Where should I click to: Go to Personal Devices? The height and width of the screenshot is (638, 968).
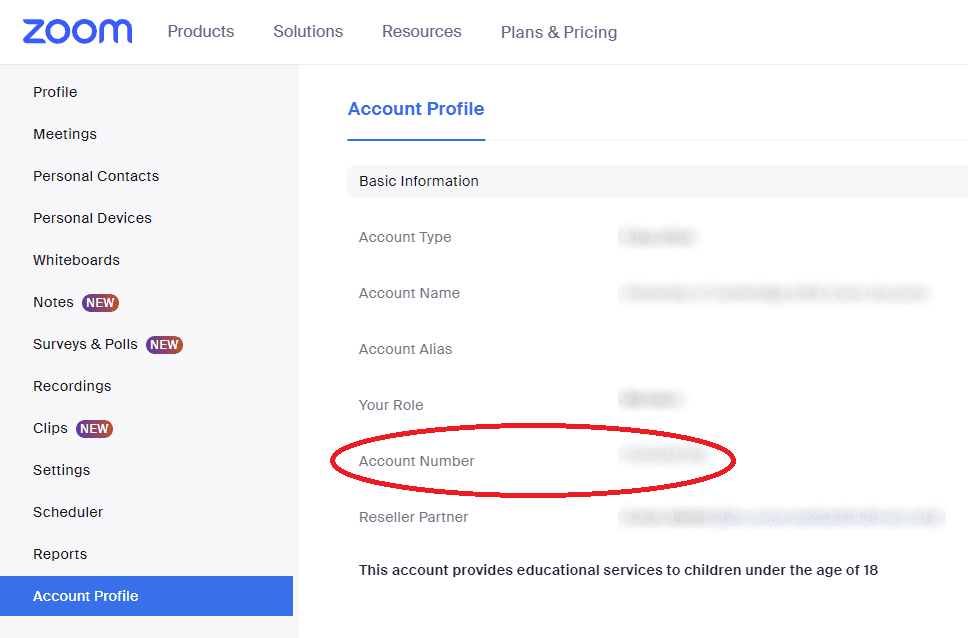[x=92, y=218]
